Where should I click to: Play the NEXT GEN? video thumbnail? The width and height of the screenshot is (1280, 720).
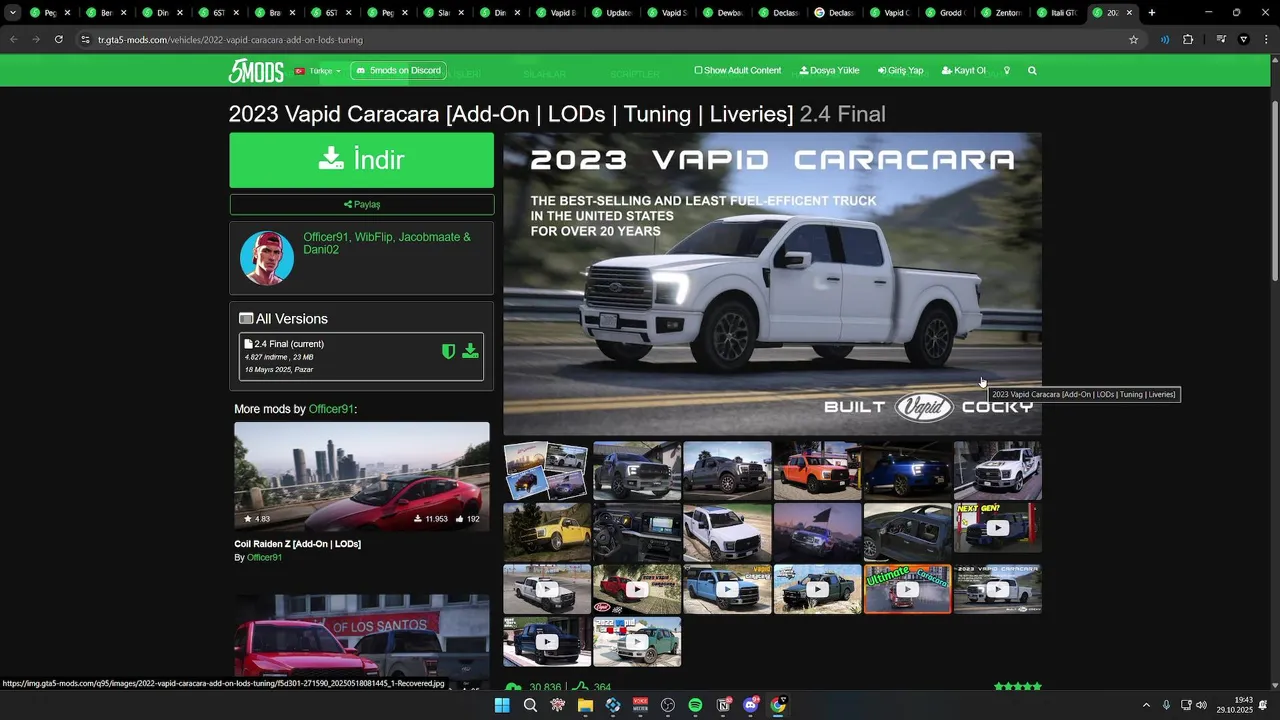pos(997,527)
